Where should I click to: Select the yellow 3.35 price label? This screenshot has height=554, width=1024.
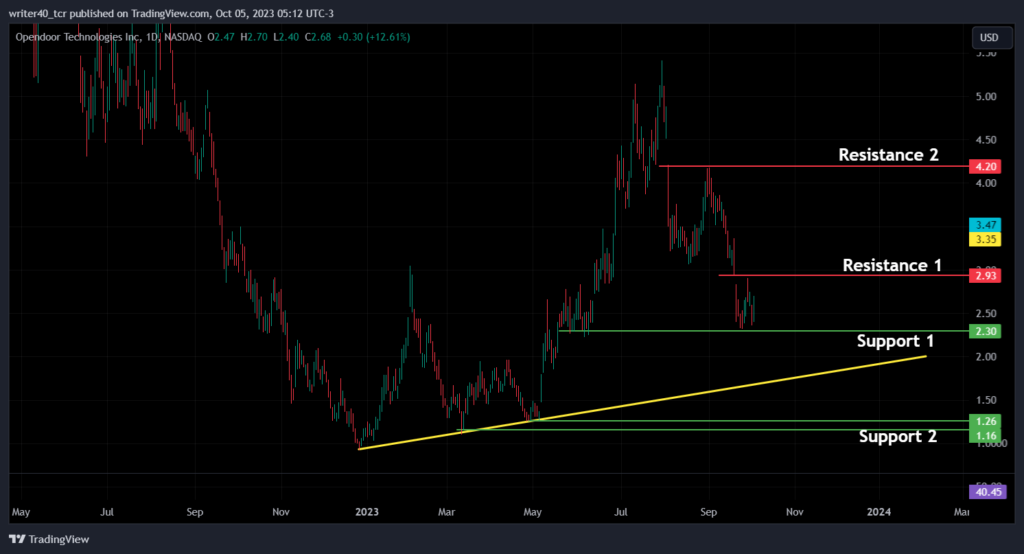tap(985, 239)
